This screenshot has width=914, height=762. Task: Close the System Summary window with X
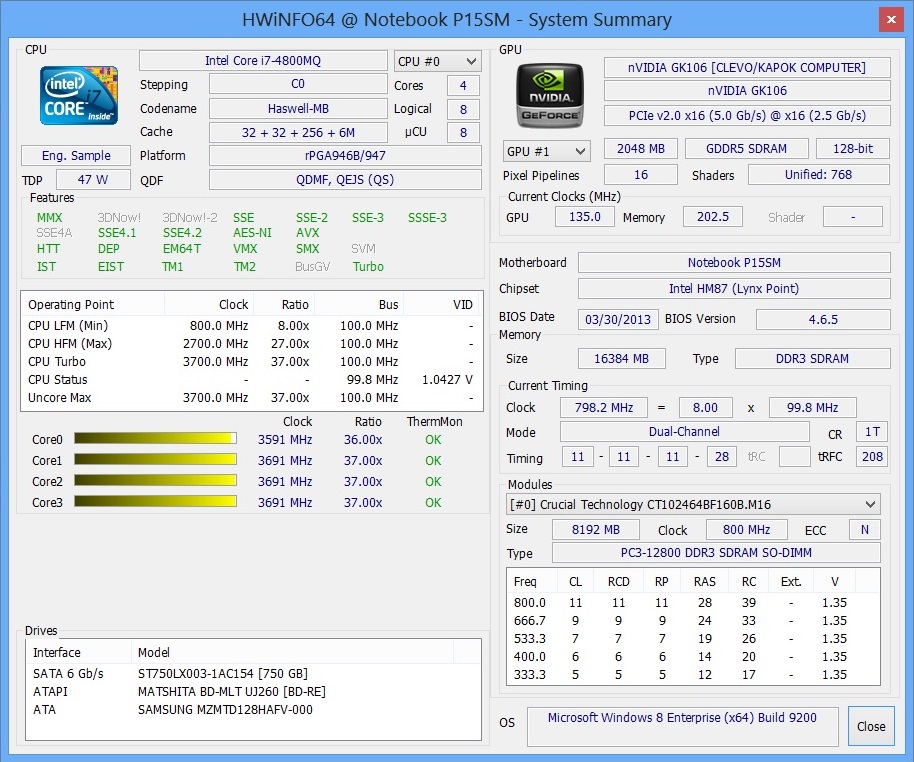tap(891, 19)
